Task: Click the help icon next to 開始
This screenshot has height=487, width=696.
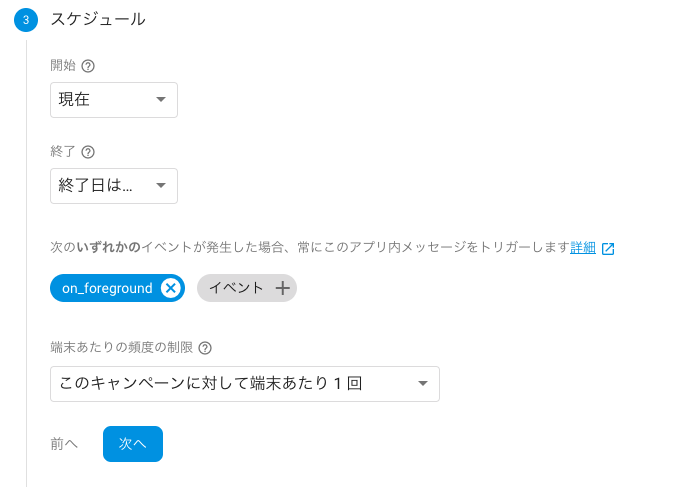Action: pyautogui.click(x=88, y=66)
